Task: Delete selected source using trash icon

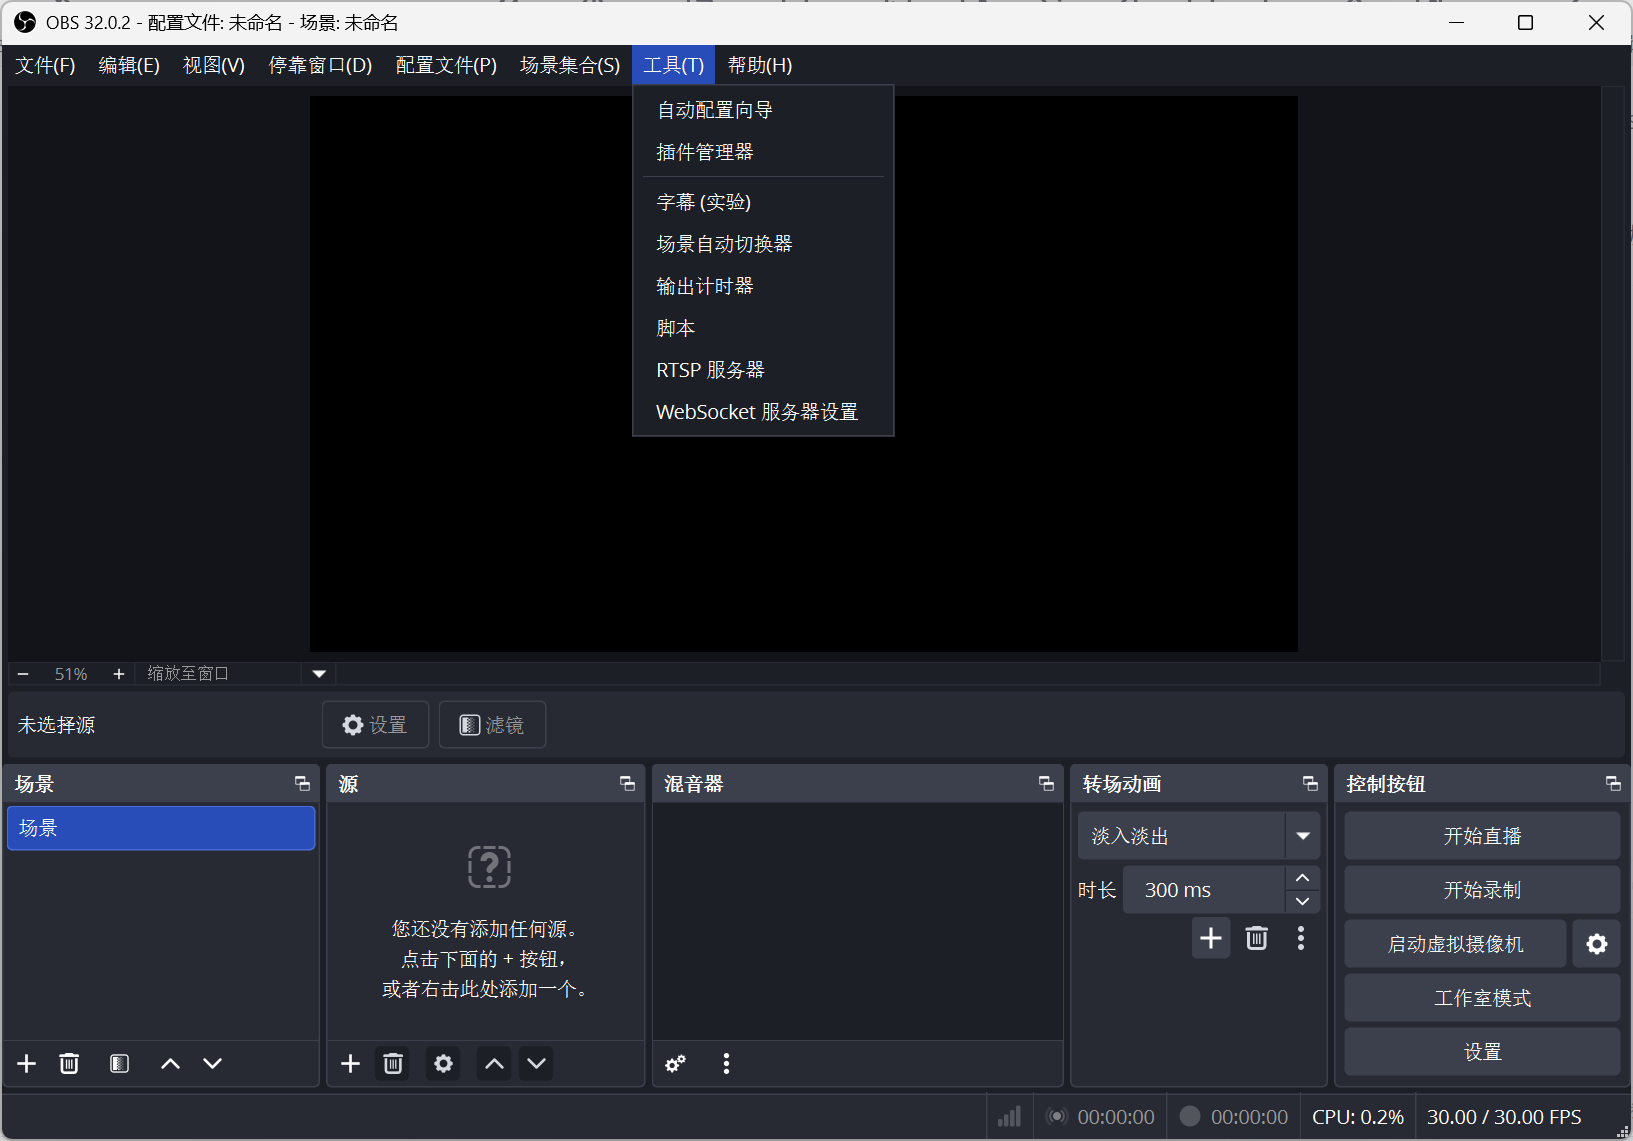Action: [392, 1063]
